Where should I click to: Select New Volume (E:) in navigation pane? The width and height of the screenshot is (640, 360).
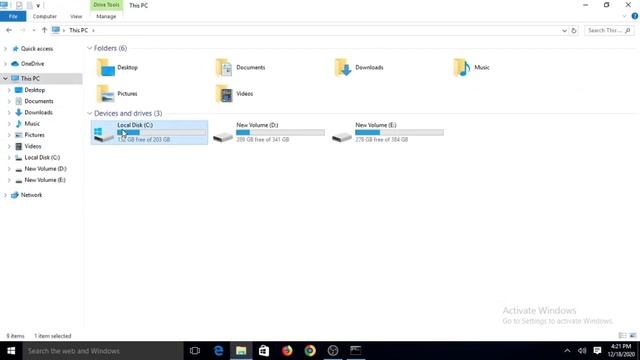click(45, 180)
